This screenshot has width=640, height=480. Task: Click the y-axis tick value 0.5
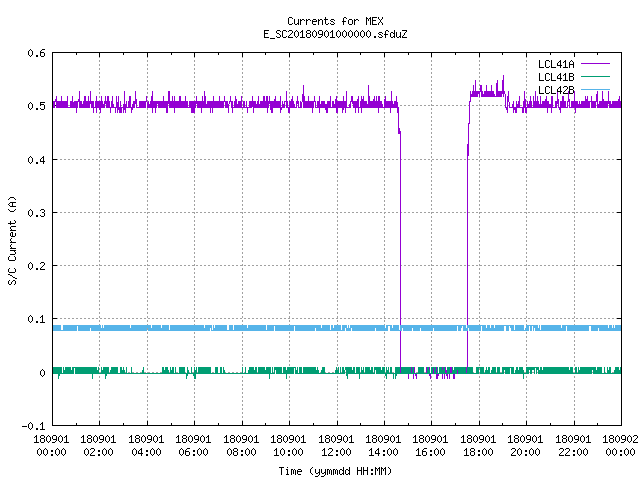coord(36,106)
